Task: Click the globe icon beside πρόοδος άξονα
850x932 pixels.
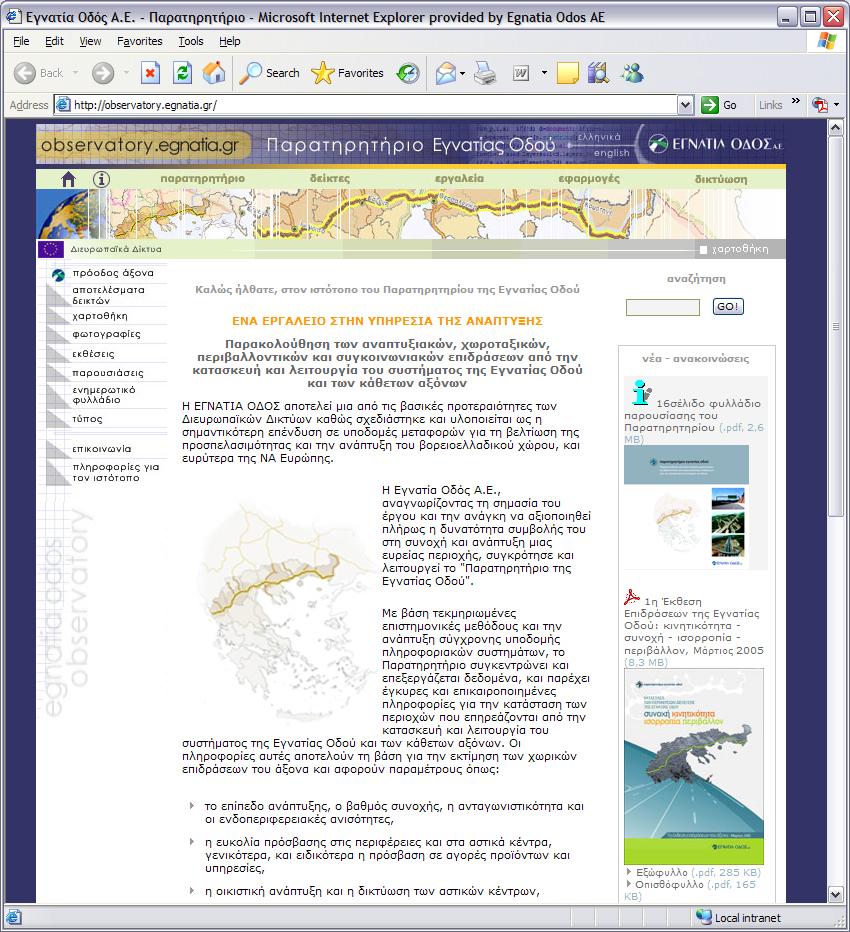Action: pyautogui.click(x=58, y=275)
